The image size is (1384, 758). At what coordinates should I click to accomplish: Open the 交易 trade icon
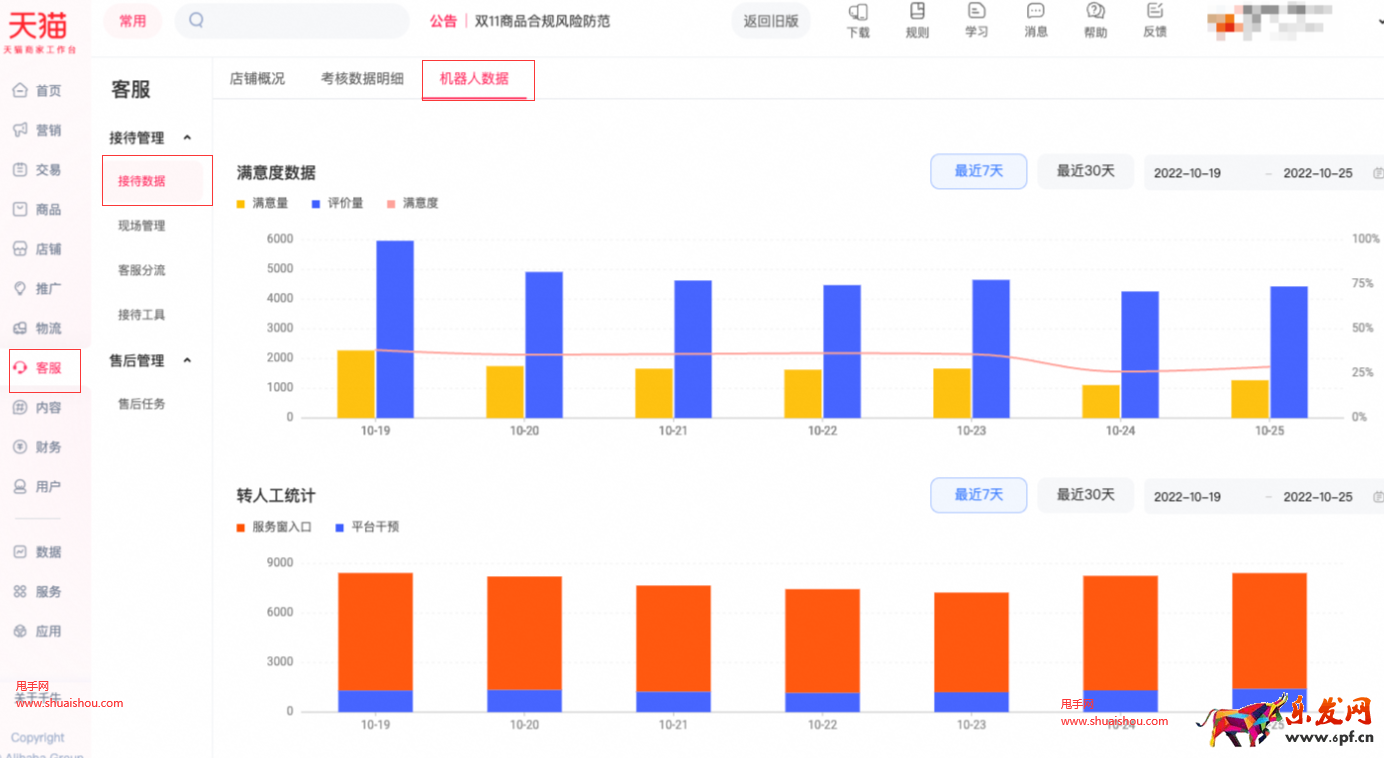coord(19,170)
